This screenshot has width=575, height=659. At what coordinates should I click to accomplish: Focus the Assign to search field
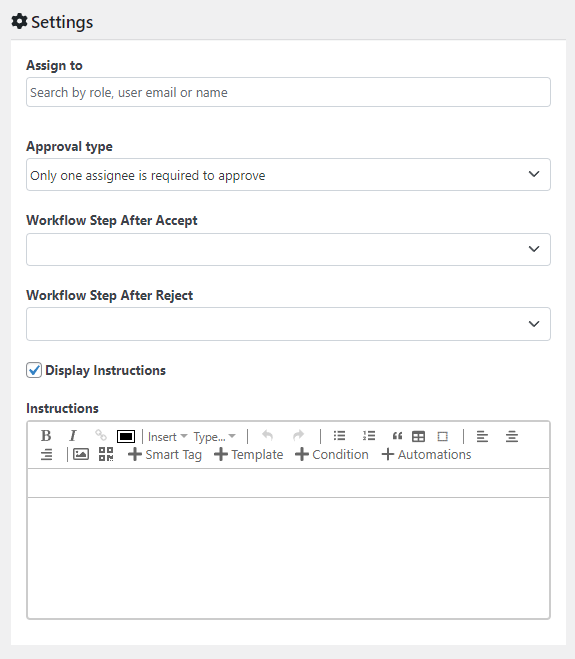tap(288, 92)
